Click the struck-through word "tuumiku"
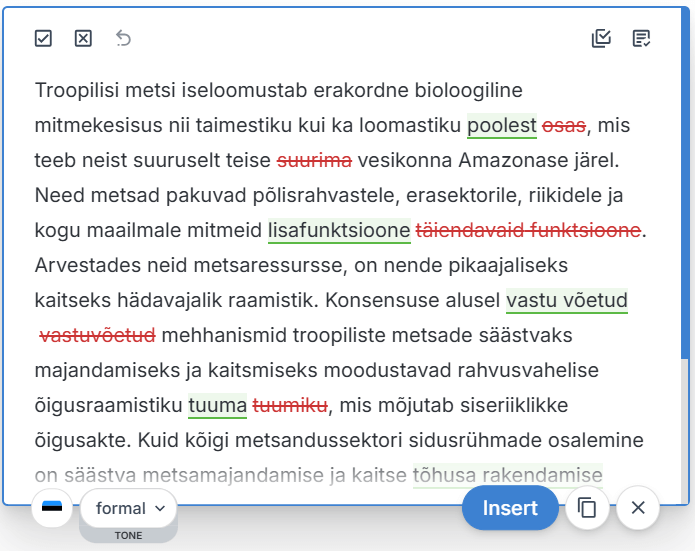The image size is (695, 551). click(290, 405)
